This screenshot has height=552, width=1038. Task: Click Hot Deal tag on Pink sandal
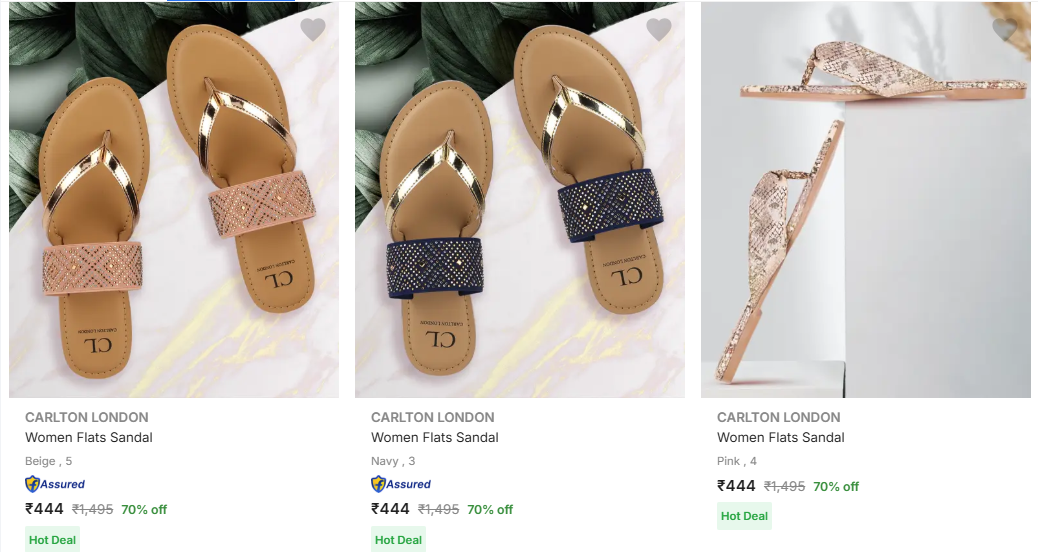click(x=745, y=516)
